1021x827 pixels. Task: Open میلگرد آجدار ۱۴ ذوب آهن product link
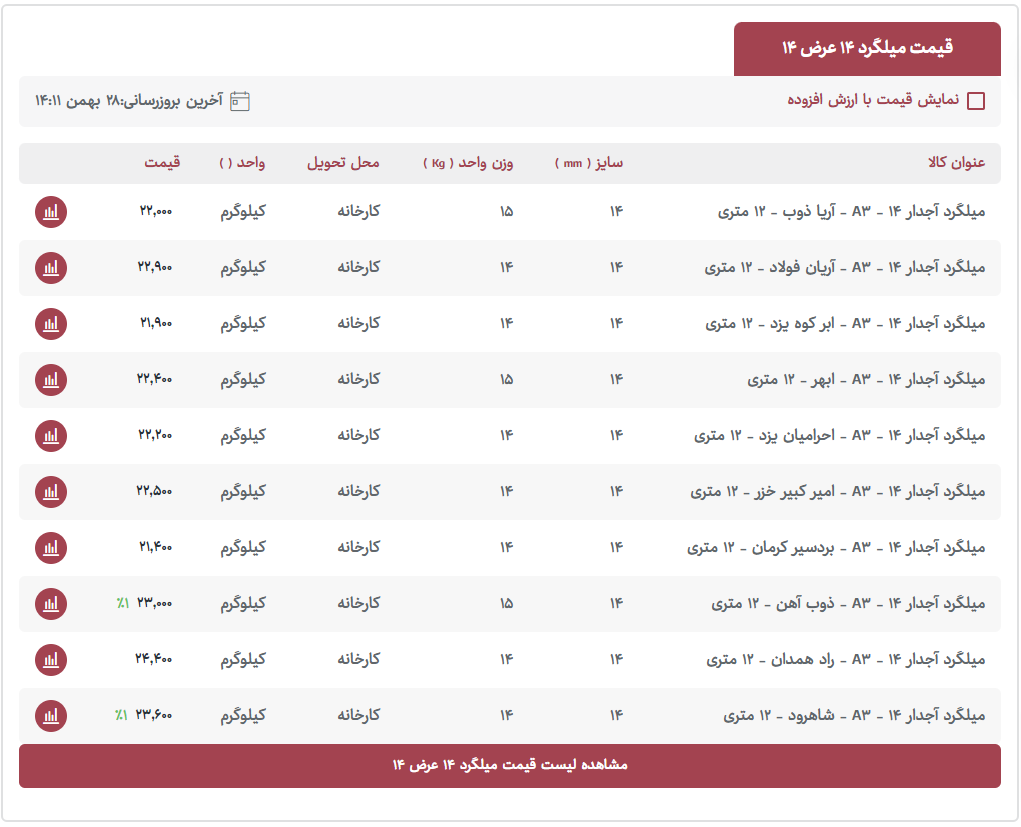point(848,604)
